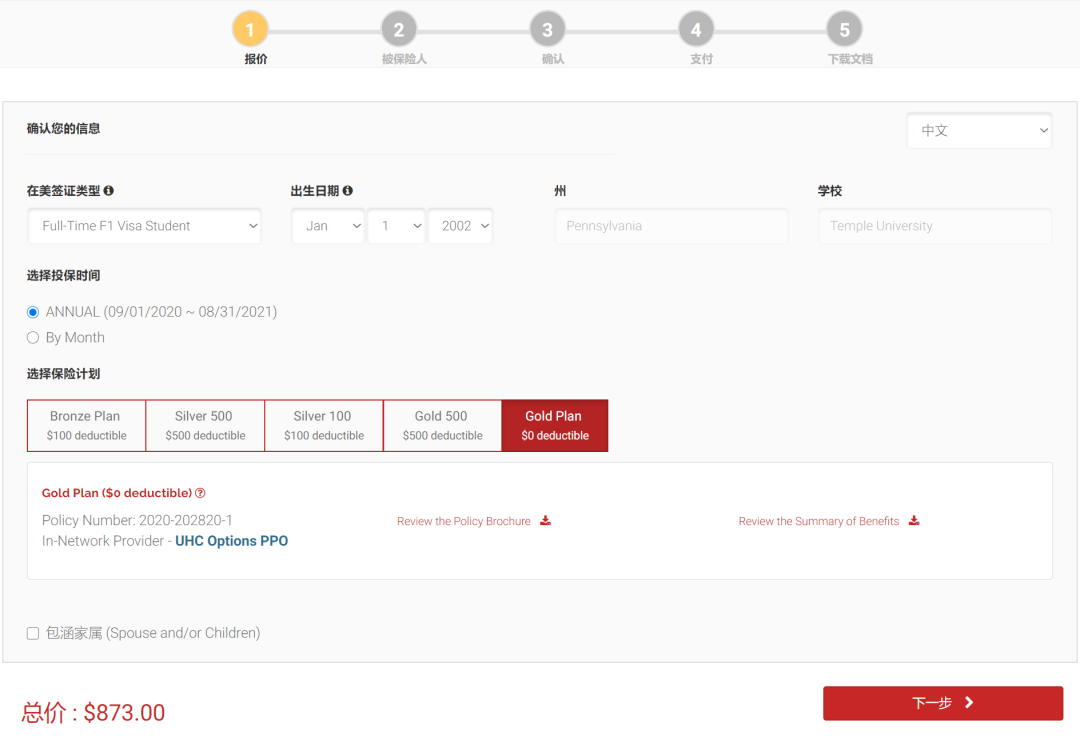Select the ANNUAL coverage radio button
Viewport: 1080px width, 744px height.
[33, 312]
